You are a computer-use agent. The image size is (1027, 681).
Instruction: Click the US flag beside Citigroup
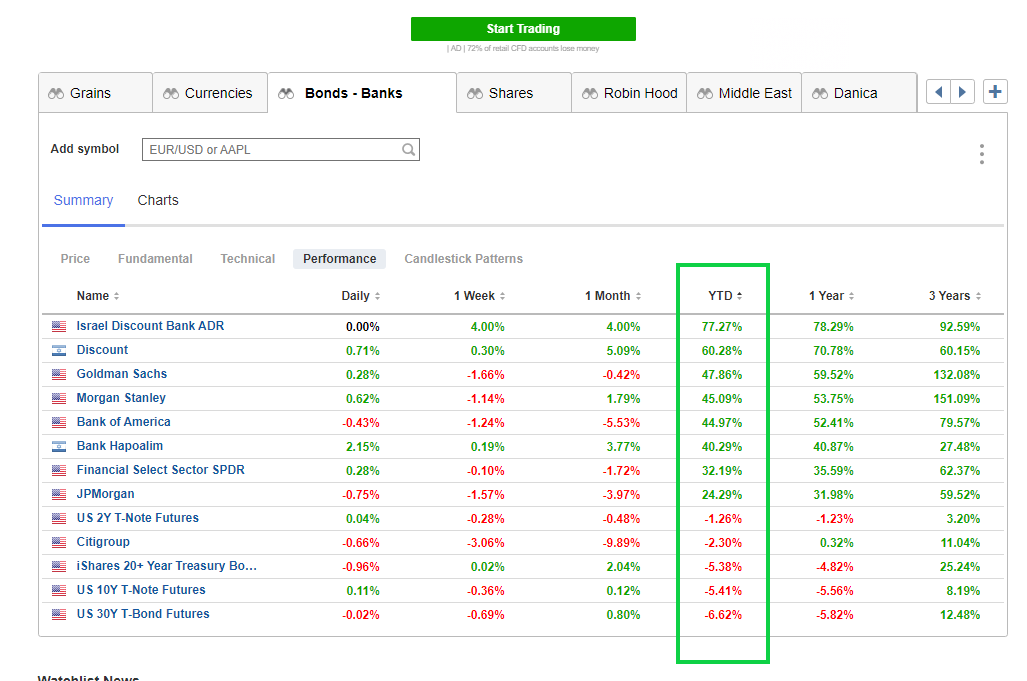(59, 543)
